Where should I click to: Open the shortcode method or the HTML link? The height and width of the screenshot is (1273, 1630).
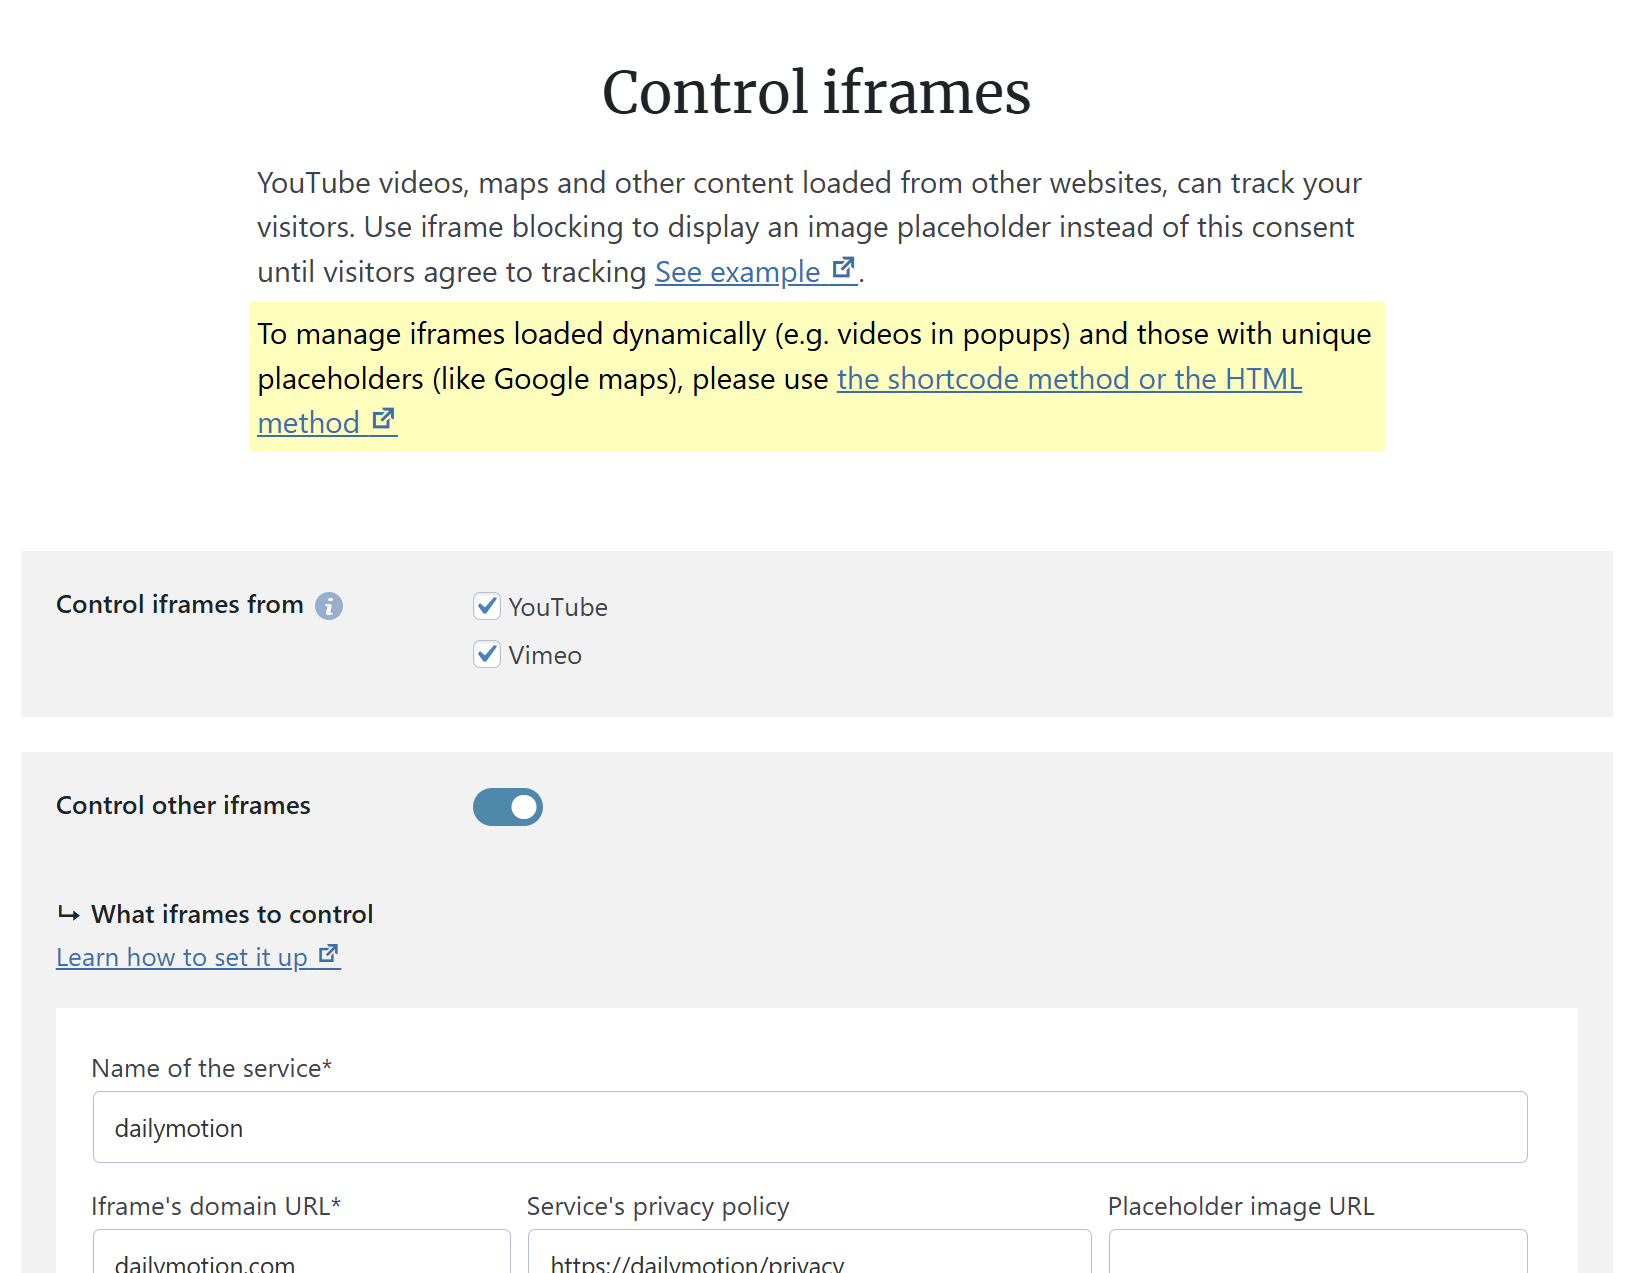pos(1069,379)
